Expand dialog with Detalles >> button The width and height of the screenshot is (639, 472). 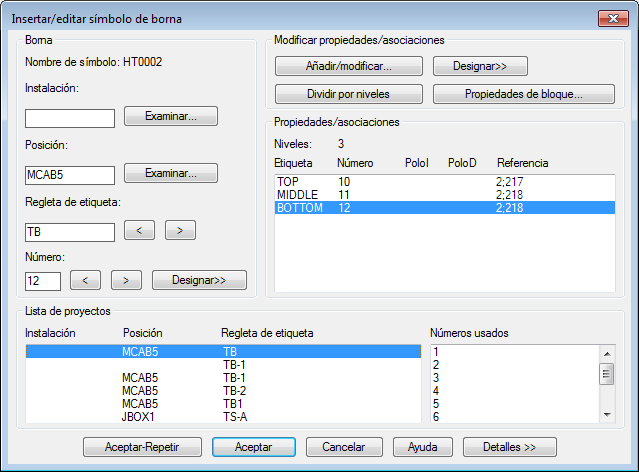pos(509,447)
